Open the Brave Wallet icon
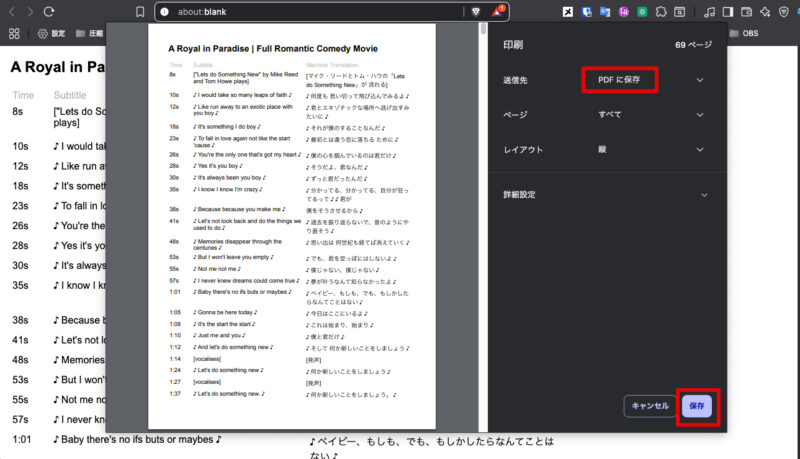The width and height of the screenshot is (800, 459). 746,12
